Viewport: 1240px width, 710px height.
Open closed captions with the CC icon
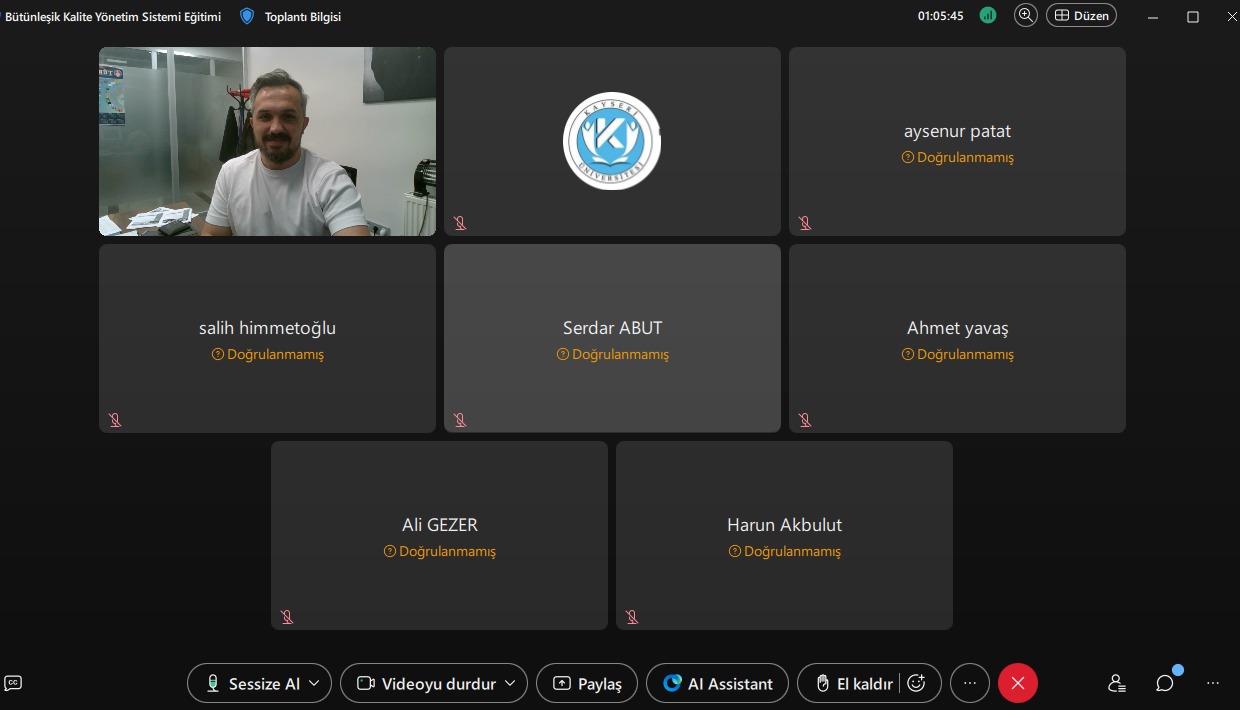tap(13, 683)
